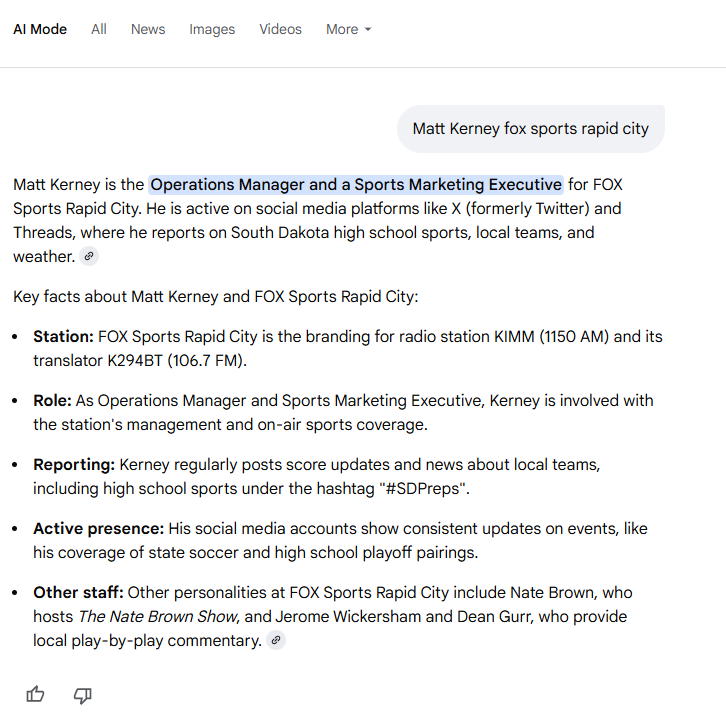Click the 'Key facts about Matt Kerney' line
The image size is (726, 720).
tap(215, 296)
